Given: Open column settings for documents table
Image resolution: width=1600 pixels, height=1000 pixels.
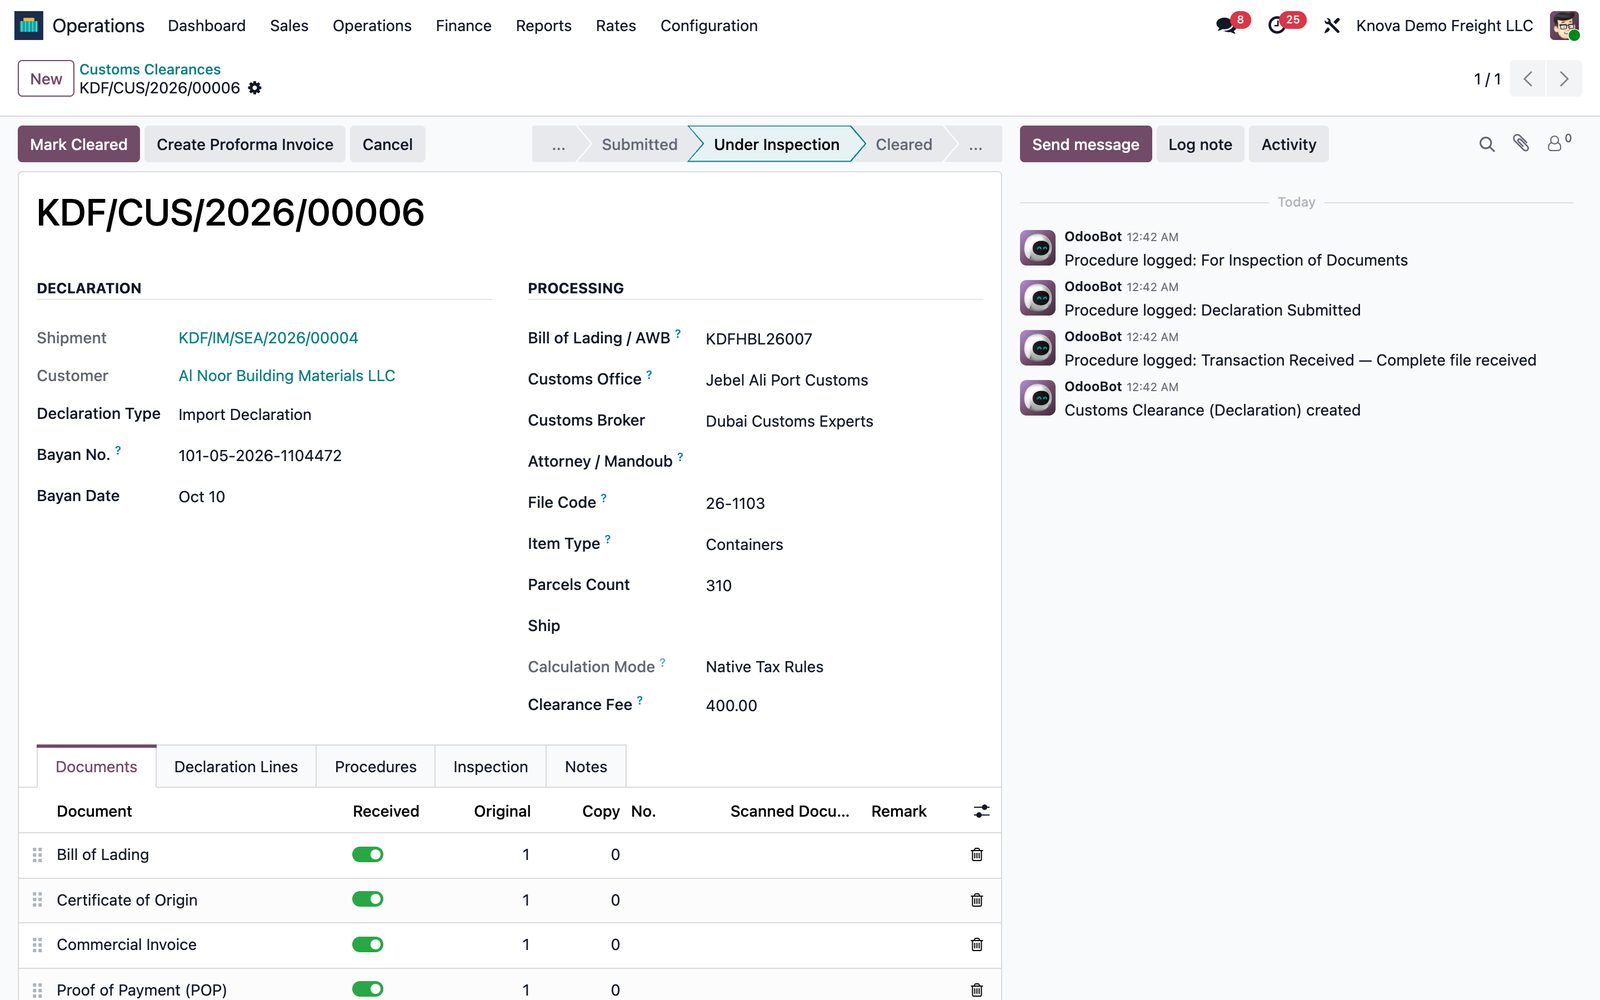Looking at the screenshot, I should pyautogui.click(x=982, y=811).
